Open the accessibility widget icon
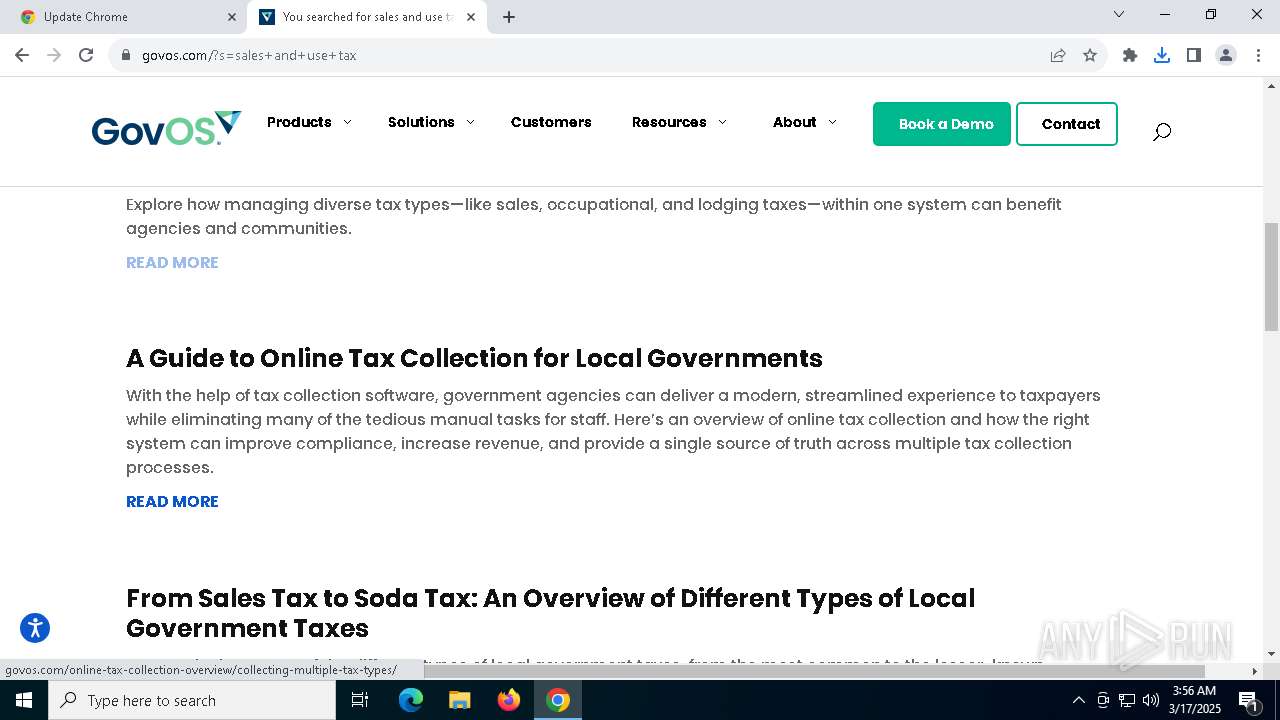 (x=35, y=628)
